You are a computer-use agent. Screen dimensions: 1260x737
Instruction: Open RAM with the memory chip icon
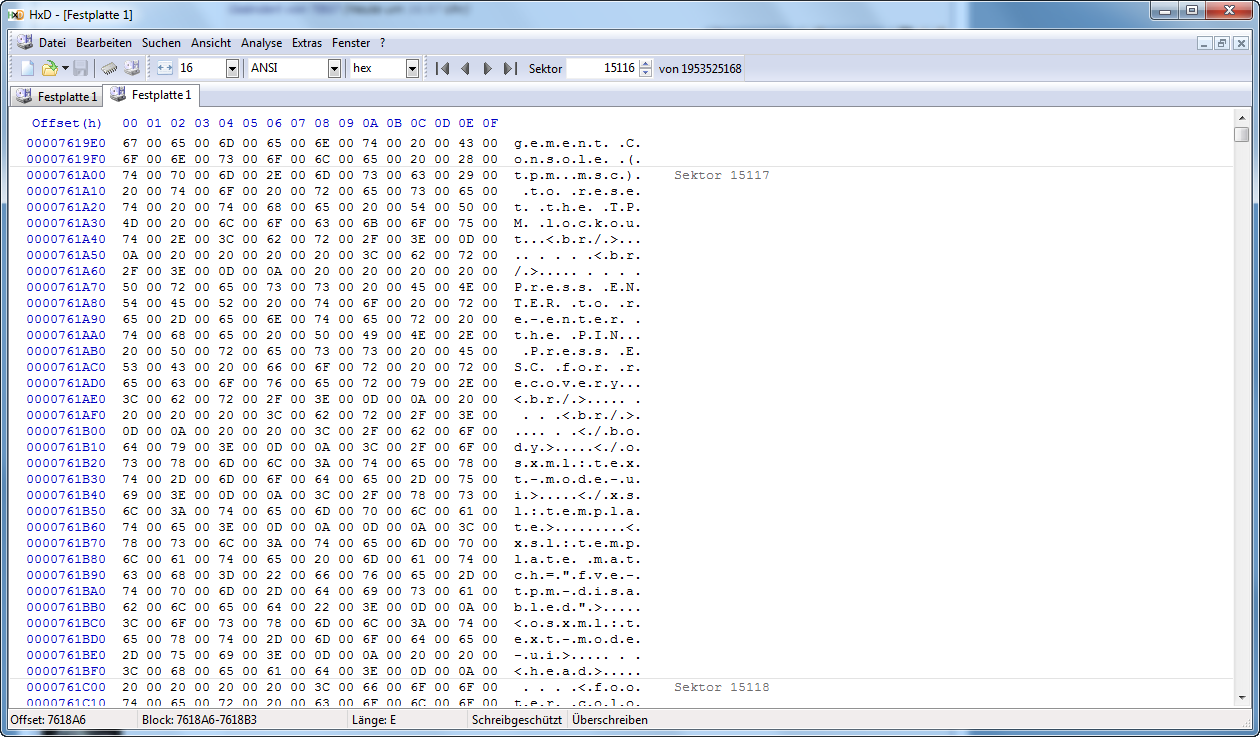click(110, 69)
